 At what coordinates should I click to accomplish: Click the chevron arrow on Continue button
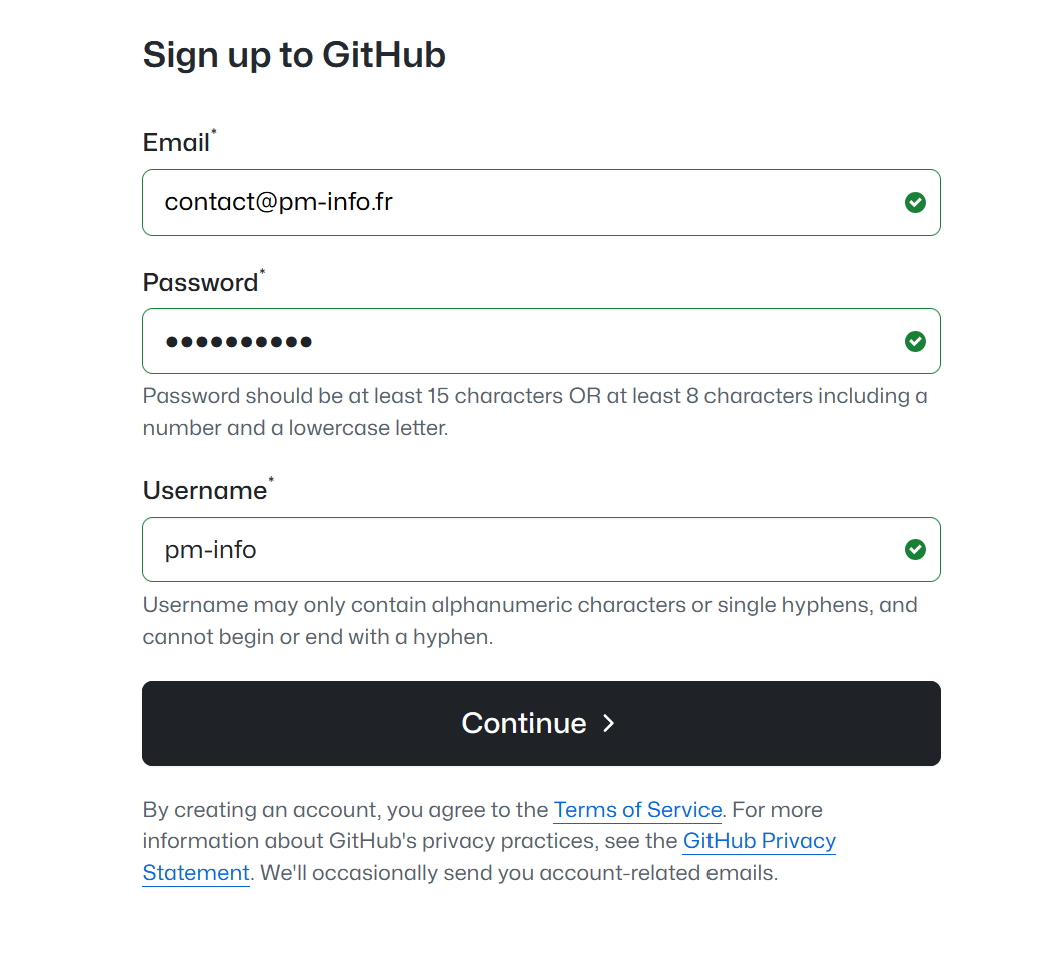pos(609,724)
